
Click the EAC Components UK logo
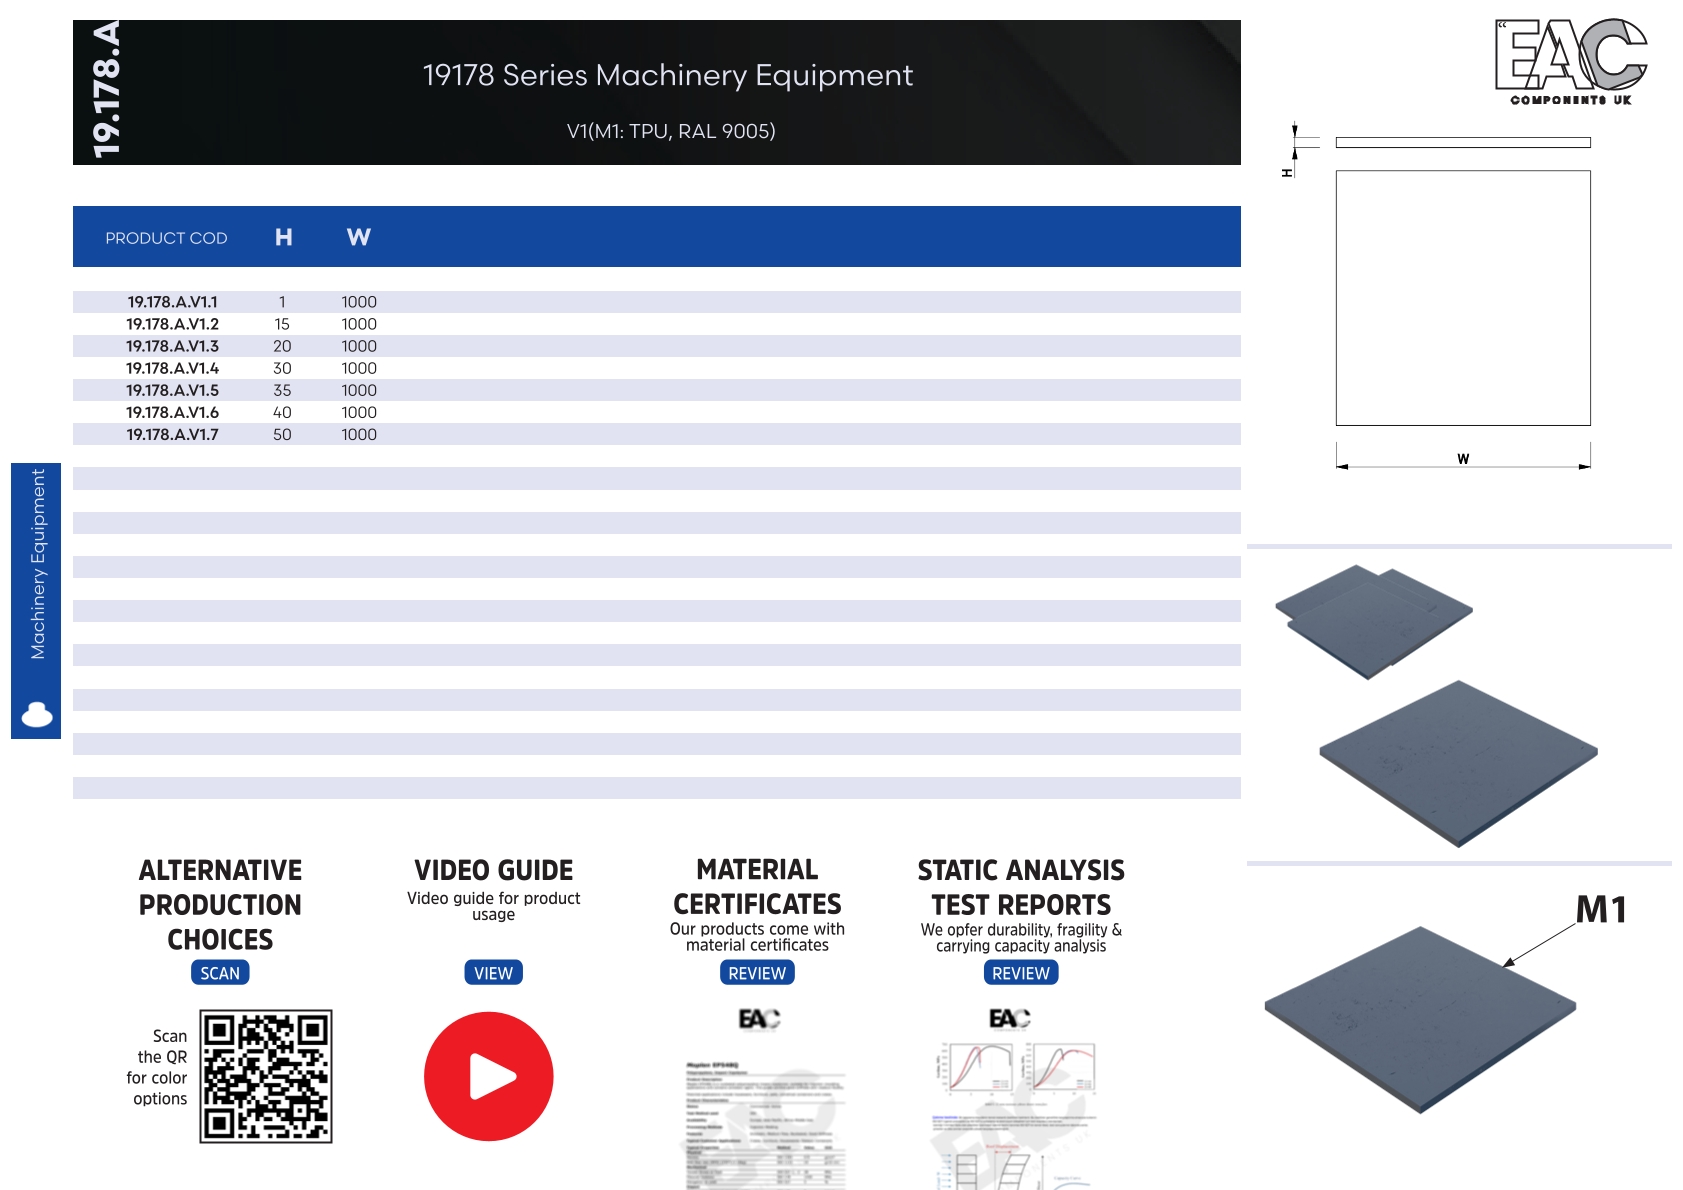pyautogui.click(x=1571, y=62)
